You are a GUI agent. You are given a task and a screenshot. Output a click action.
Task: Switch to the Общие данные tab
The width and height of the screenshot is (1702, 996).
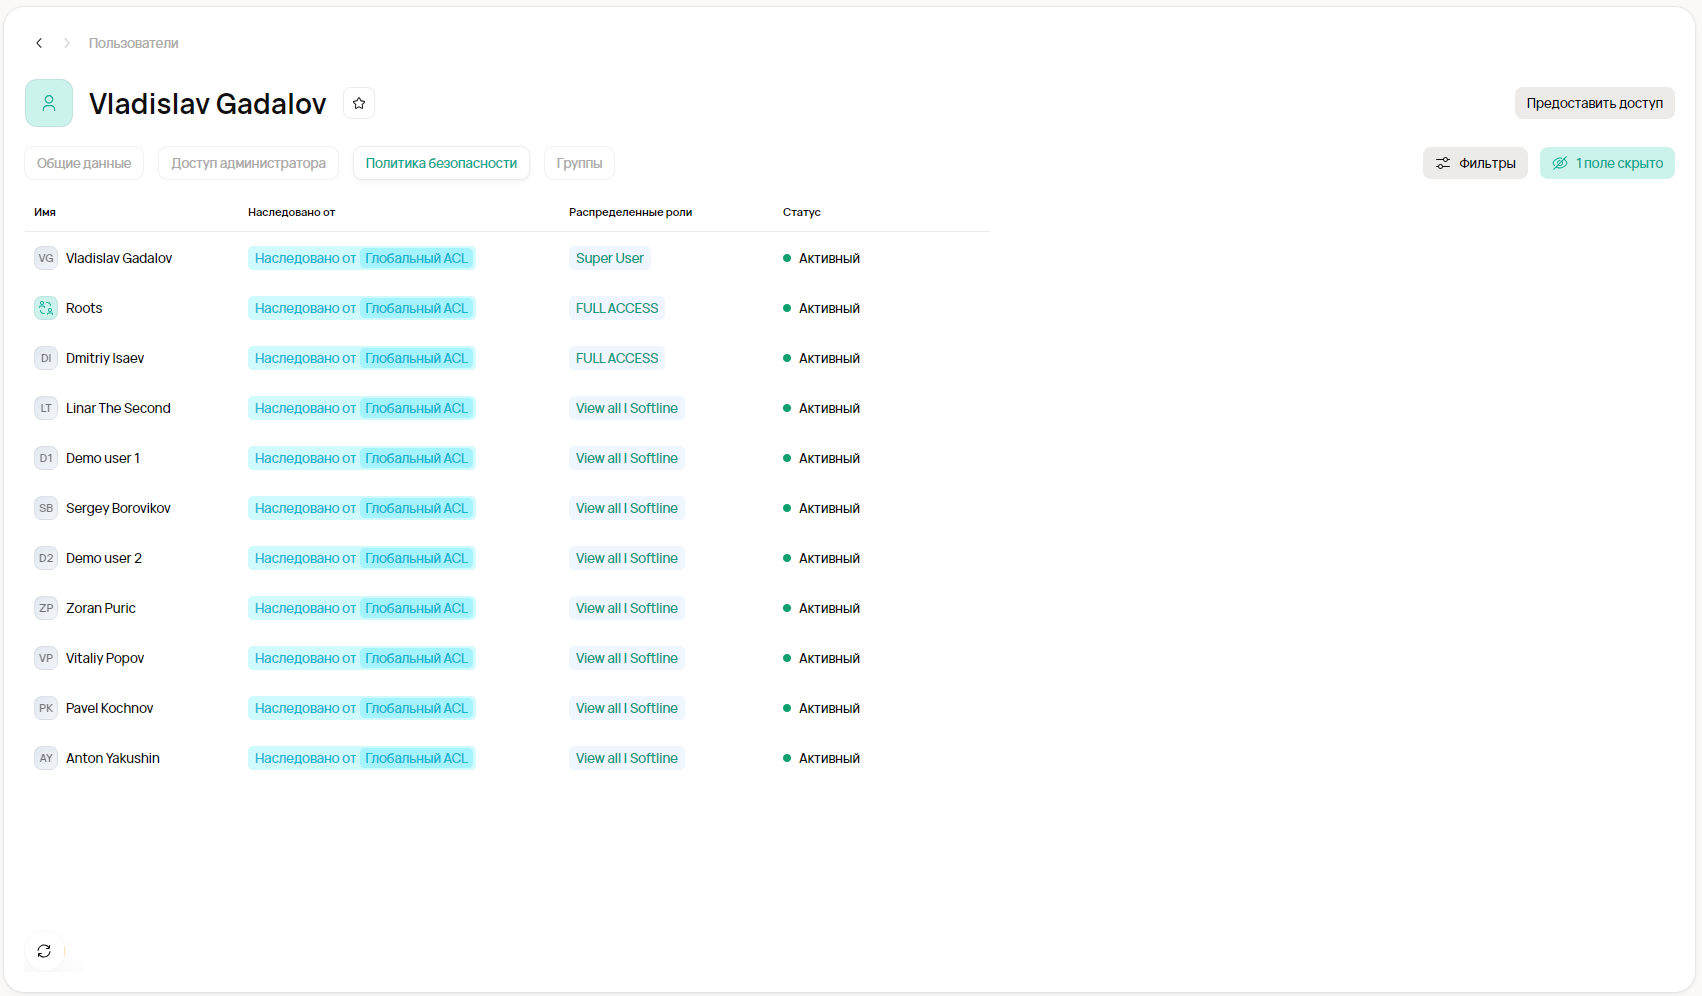(x=84, y=163)
